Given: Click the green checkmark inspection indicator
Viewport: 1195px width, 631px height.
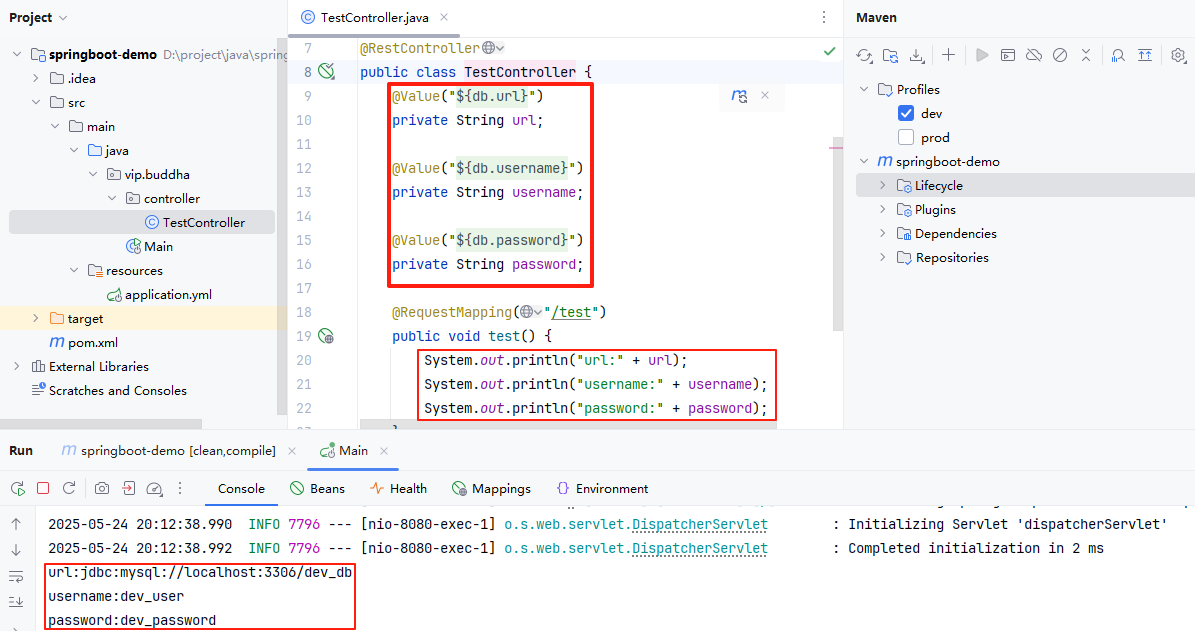Looking at the screenshot, I should click(x=829, y=51).
